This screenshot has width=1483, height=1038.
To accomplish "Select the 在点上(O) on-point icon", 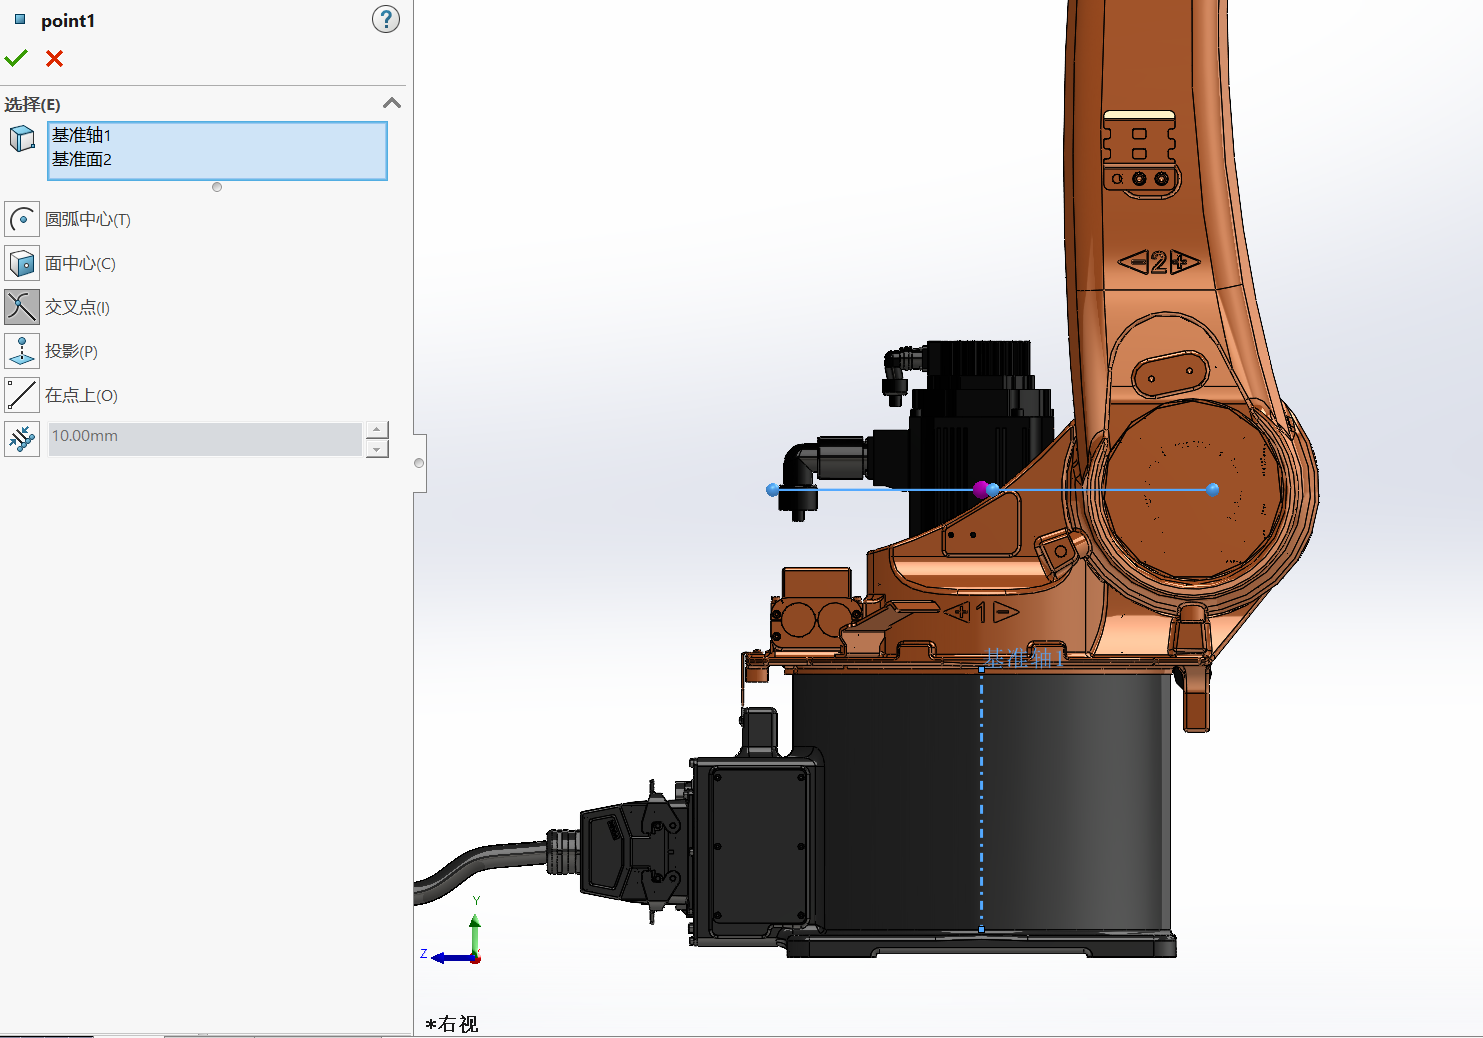I will tap(22, 395).
